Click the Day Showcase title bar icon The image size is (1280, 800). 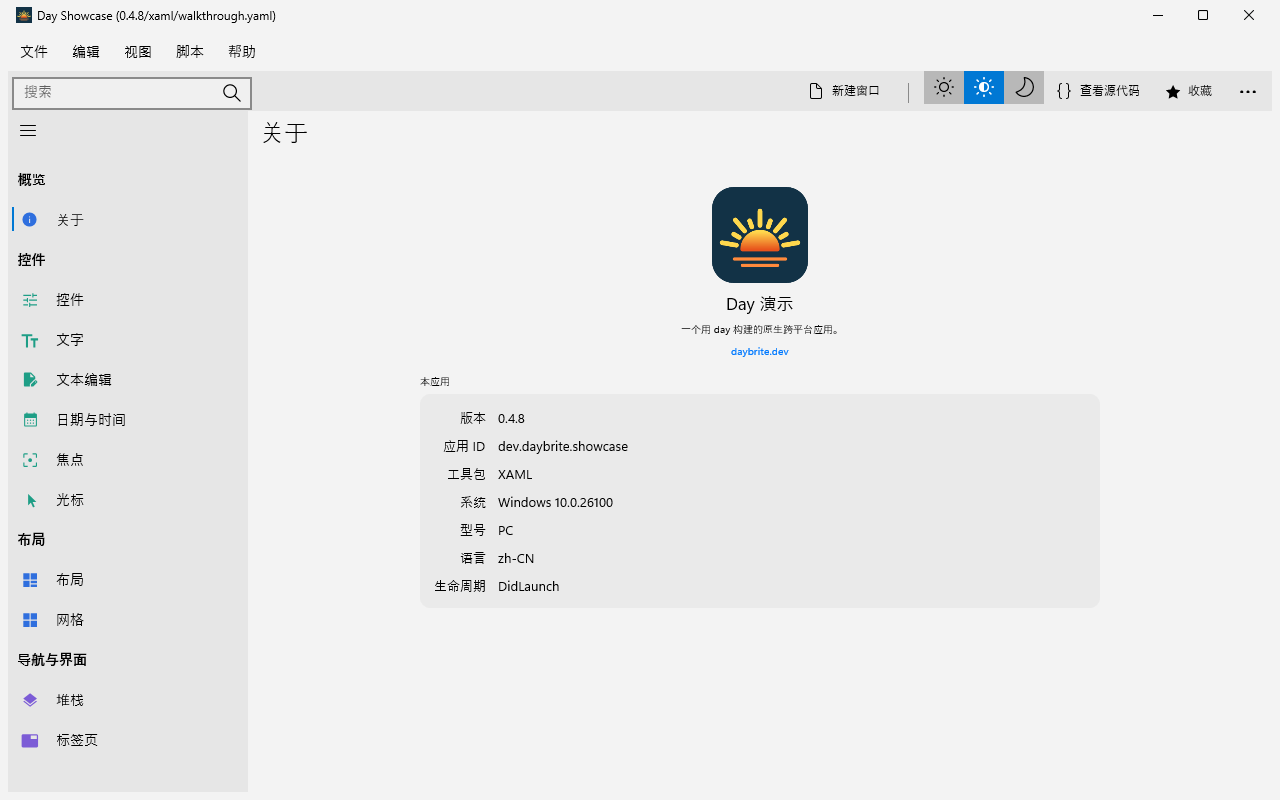[x=24, y=15]
